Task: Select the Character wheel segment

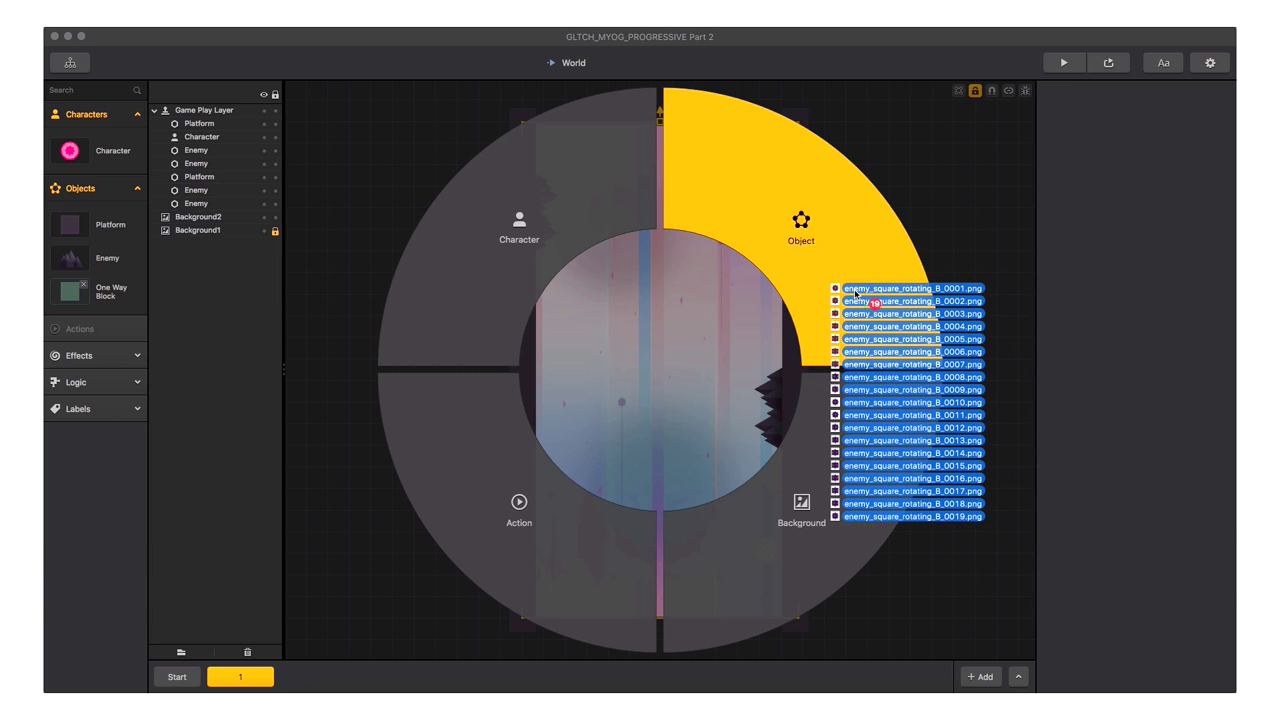Action: (518, 227)
